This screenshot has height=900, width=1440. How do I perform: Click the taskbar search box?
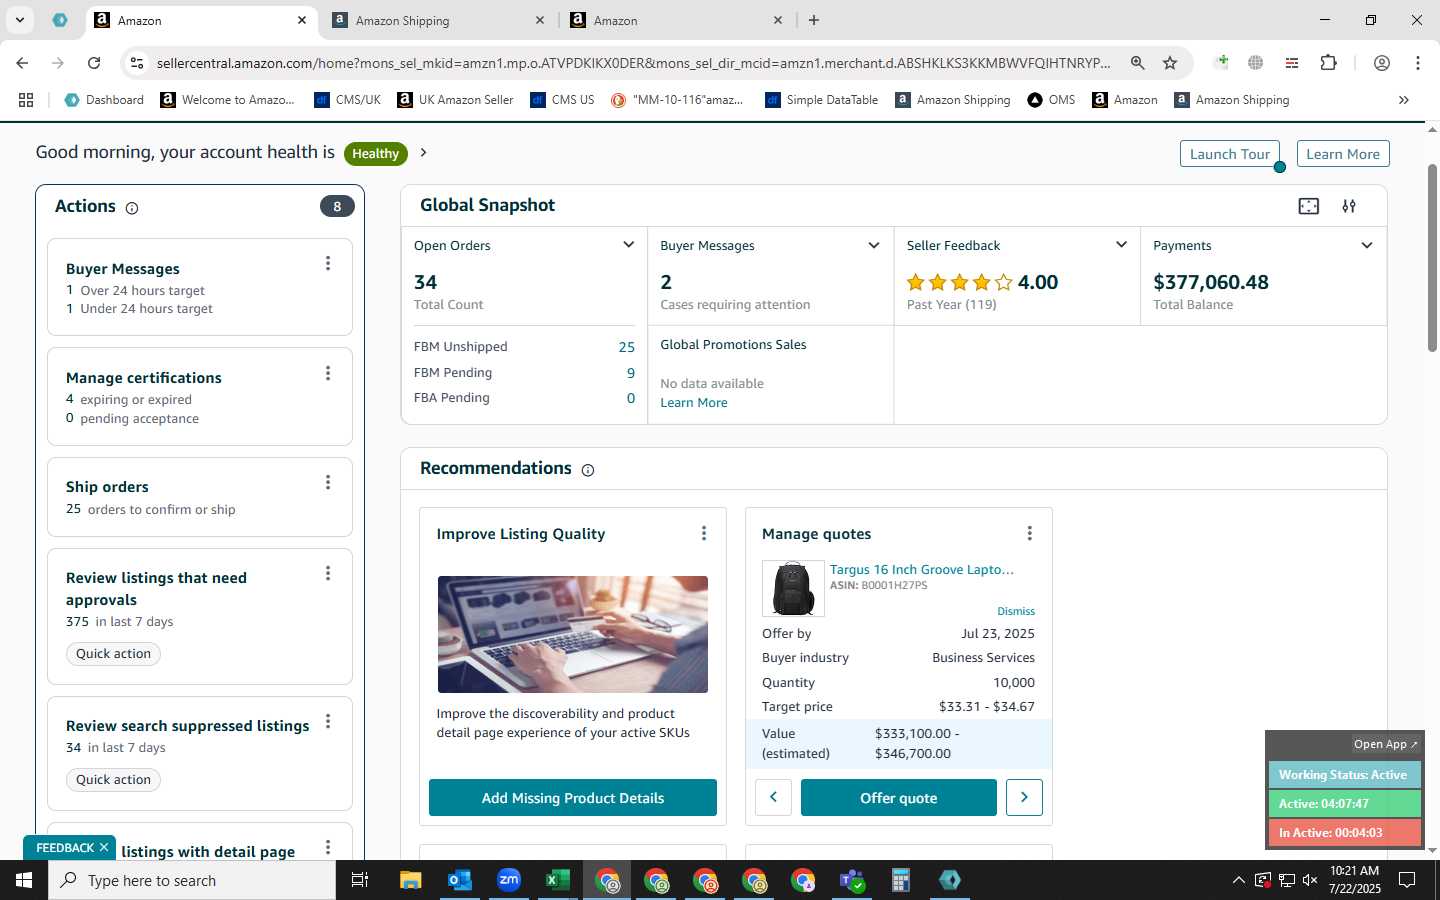192,880
